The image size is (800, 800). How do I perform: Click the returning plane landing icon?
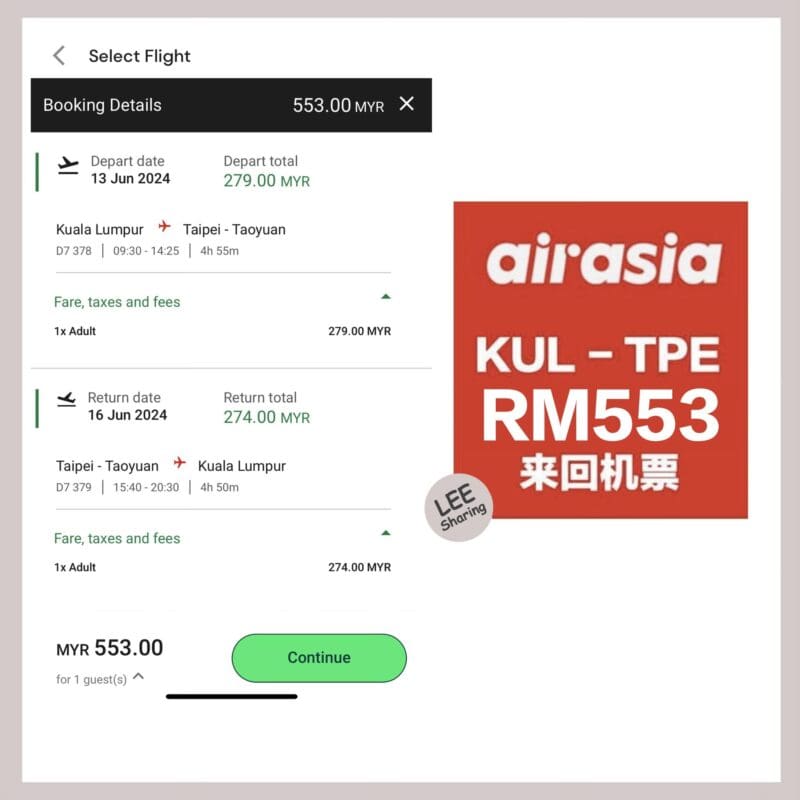point(66,399)
